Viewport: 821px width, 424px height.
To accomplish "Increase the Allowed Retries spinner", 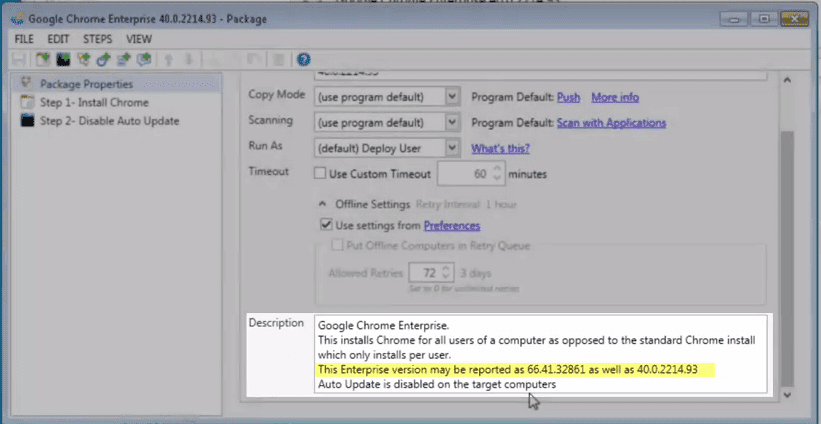I will point(446,269).
